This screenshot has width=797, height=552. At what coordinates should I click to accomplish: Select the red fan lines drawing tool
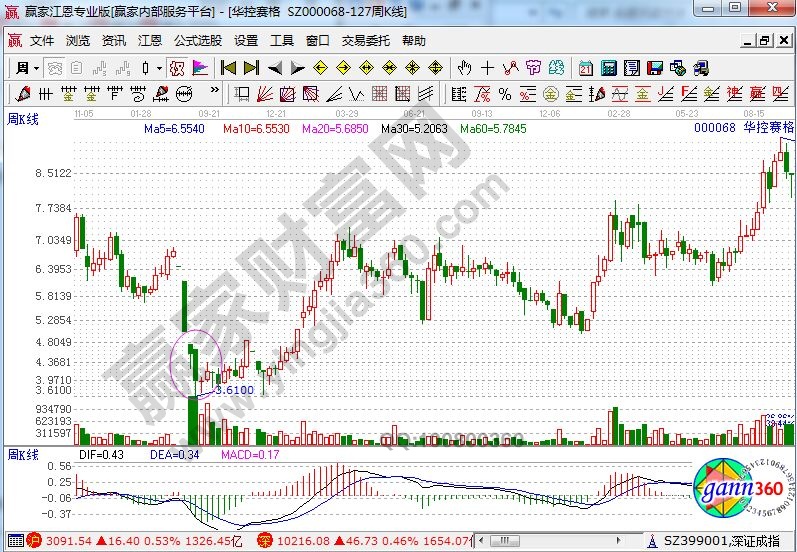[x=263, y=94]
